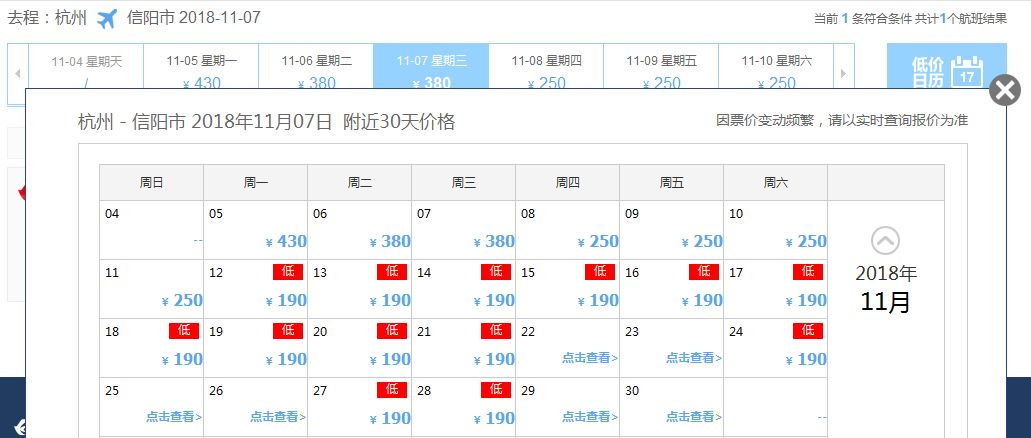
Task: Click 点击查看 link for day 26
Action: 277,416
